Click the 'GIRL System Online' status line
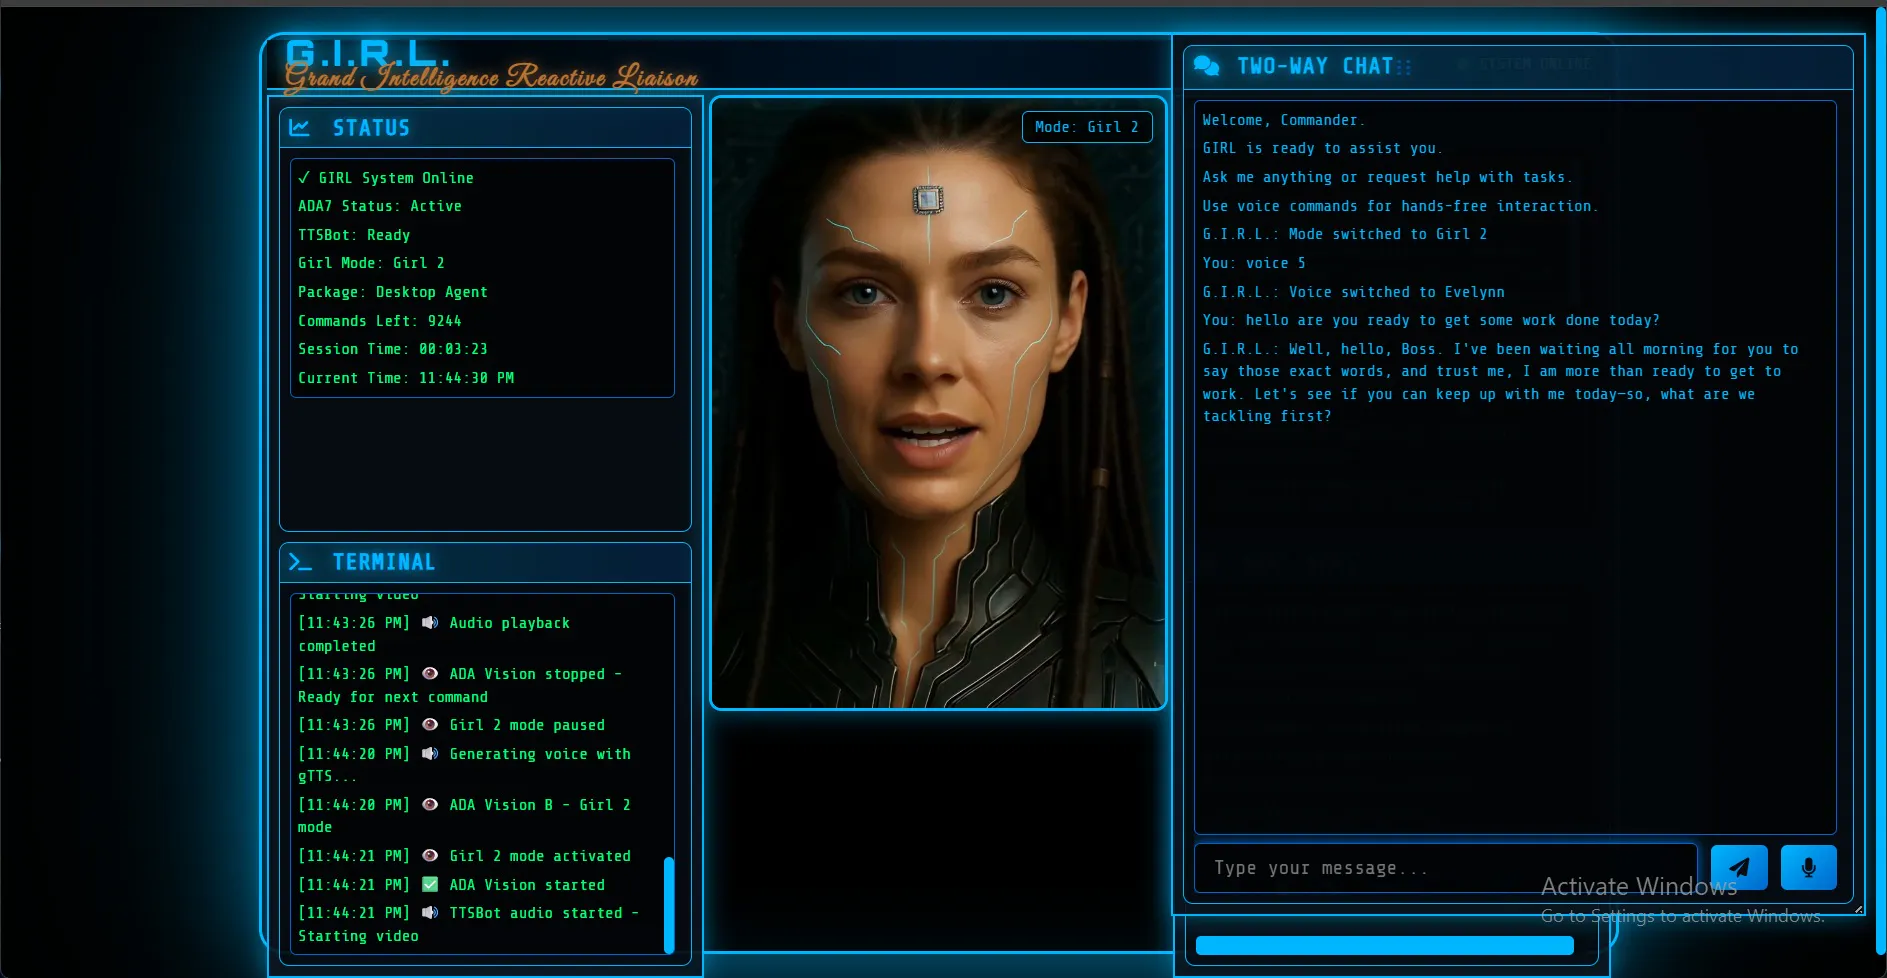 [x=386, y=178]
